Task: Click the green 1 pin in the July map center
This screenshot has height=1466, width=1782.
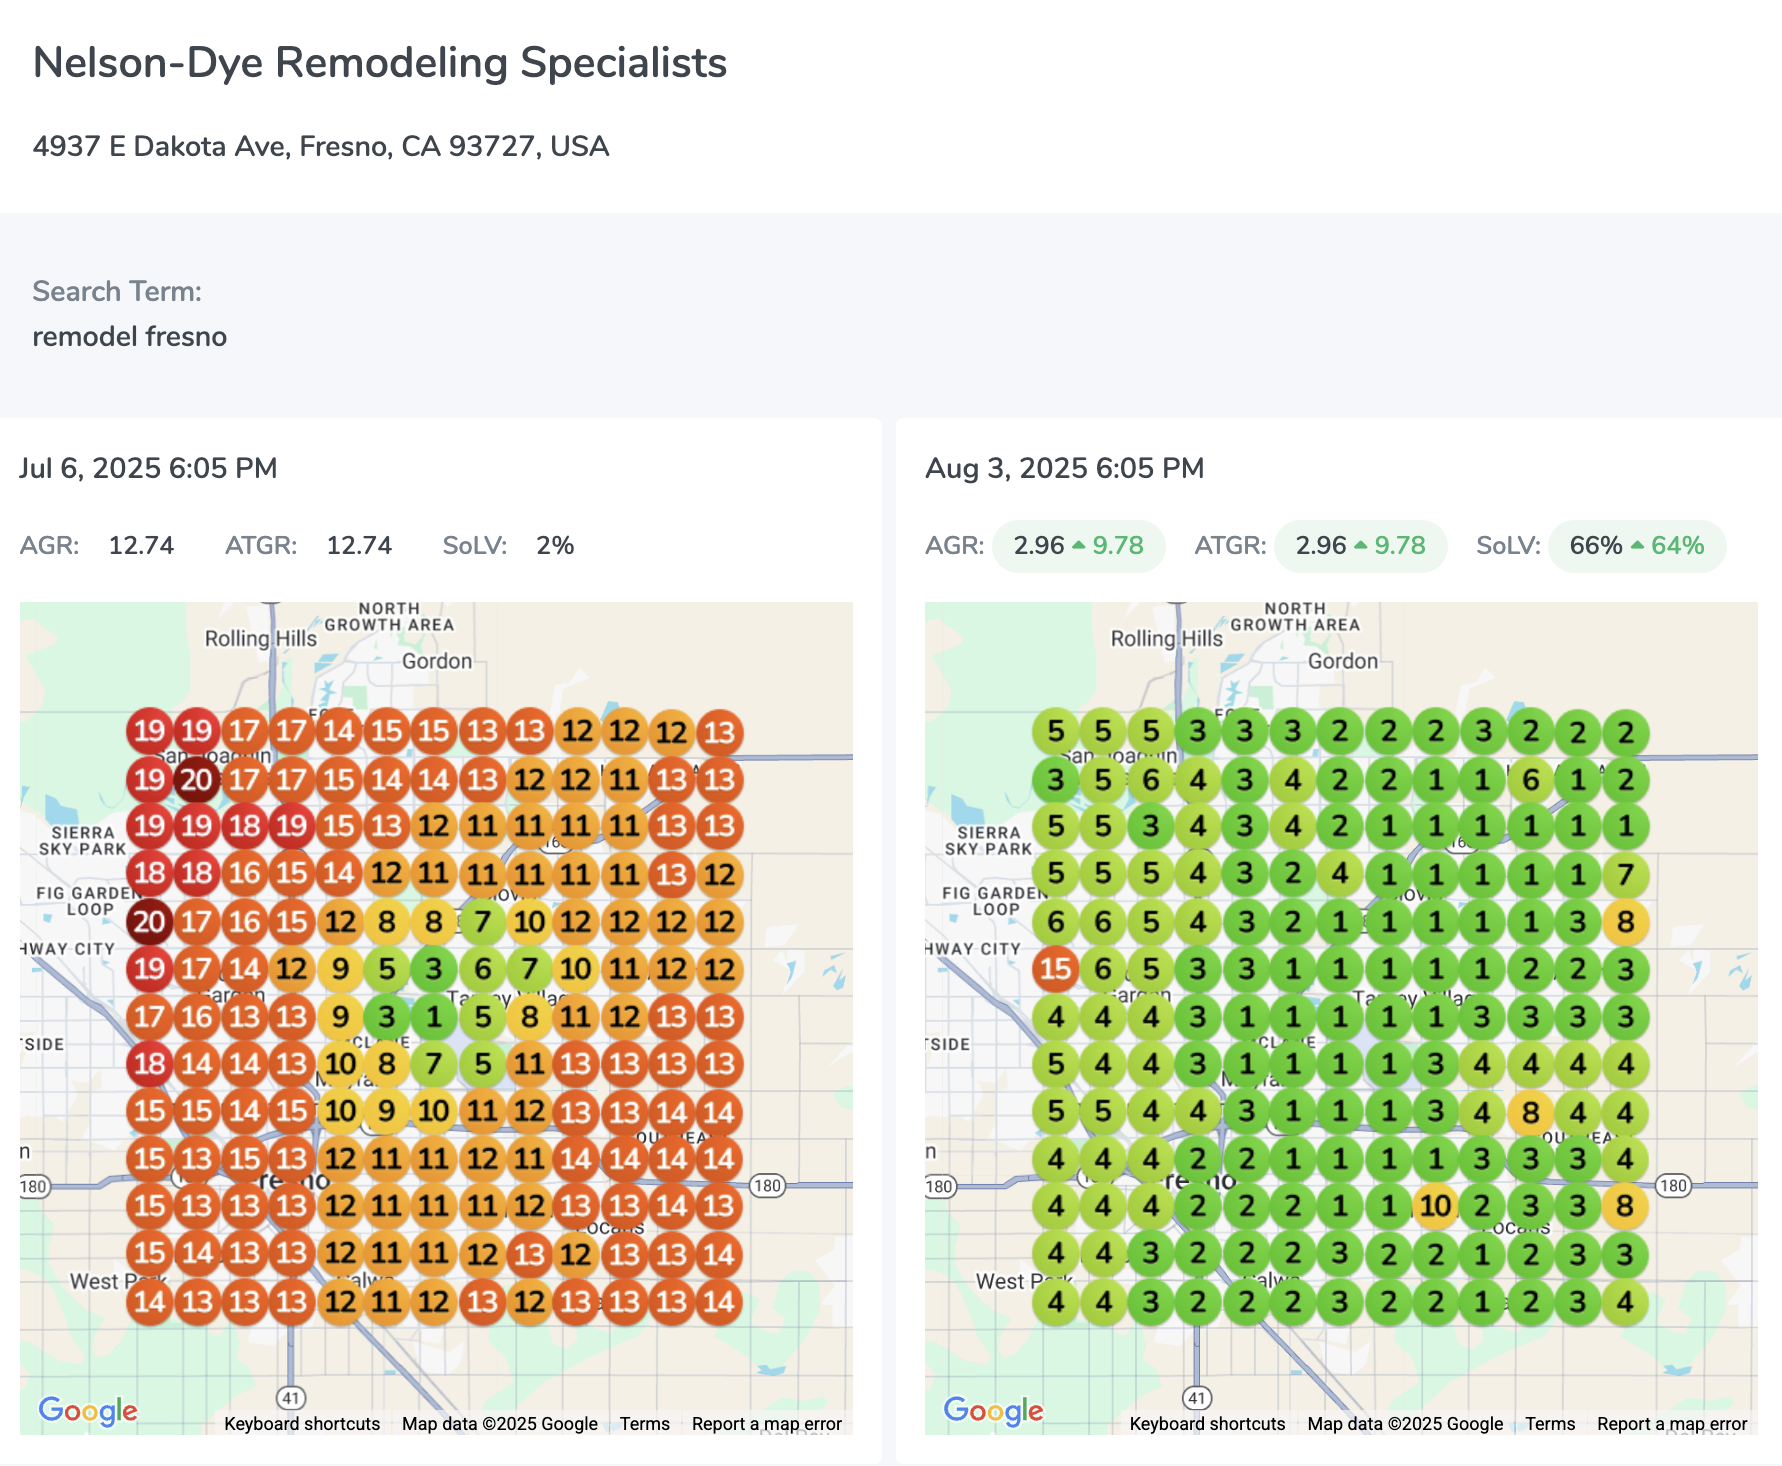Action: pos(434,1015)
